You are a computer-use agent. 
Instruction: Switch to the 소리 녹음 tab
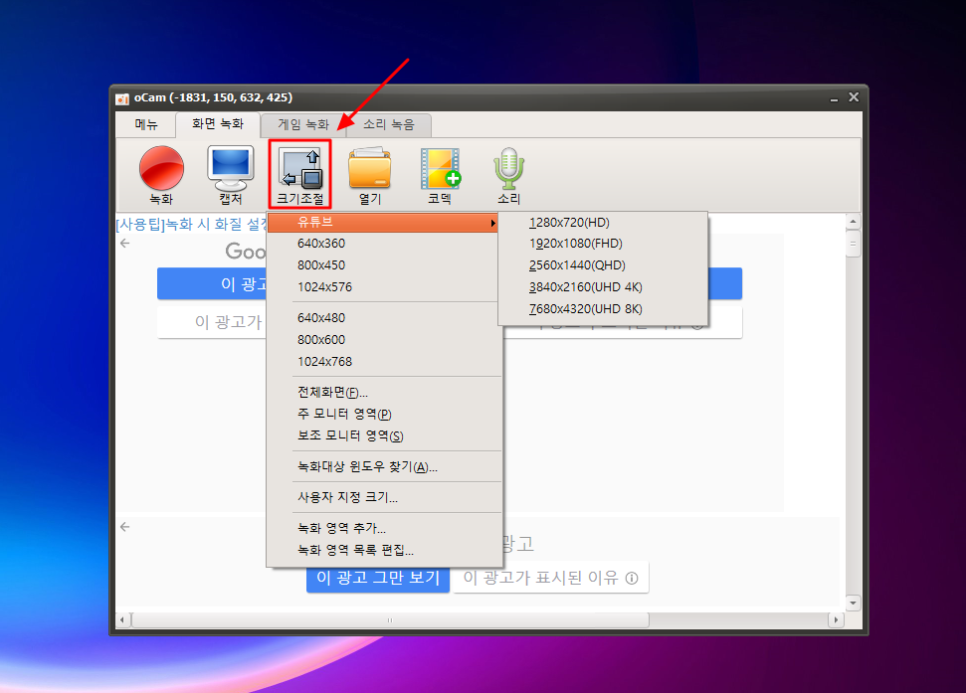[x=389, y=124]
